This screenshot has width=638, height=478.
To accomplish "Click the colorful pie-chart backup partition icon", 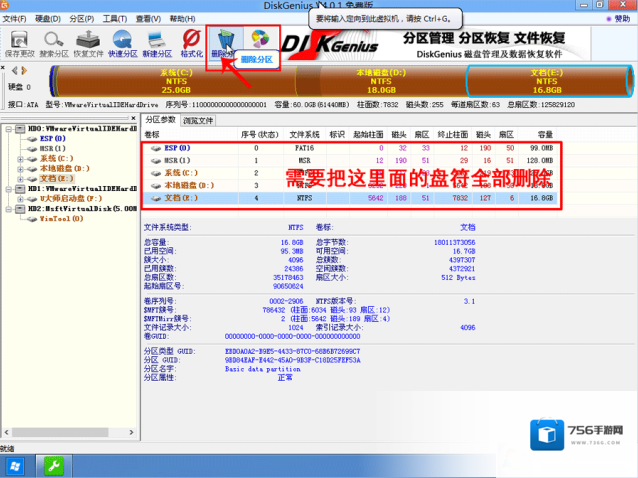I will pos(259,40).
